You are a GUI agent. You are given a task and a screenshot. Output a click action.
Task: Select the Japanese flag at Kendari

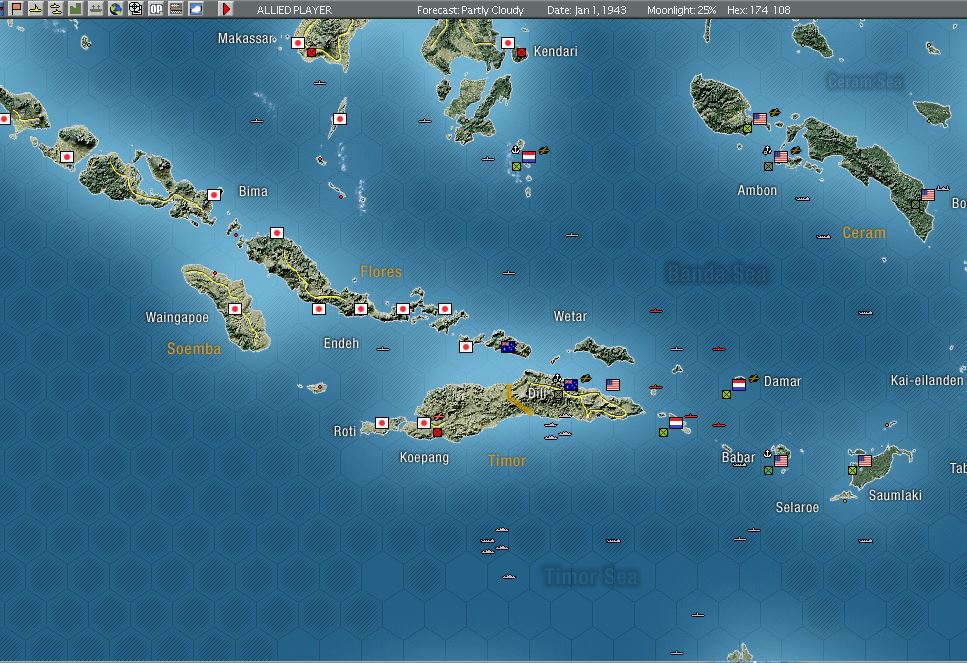(x=508, y=43)
